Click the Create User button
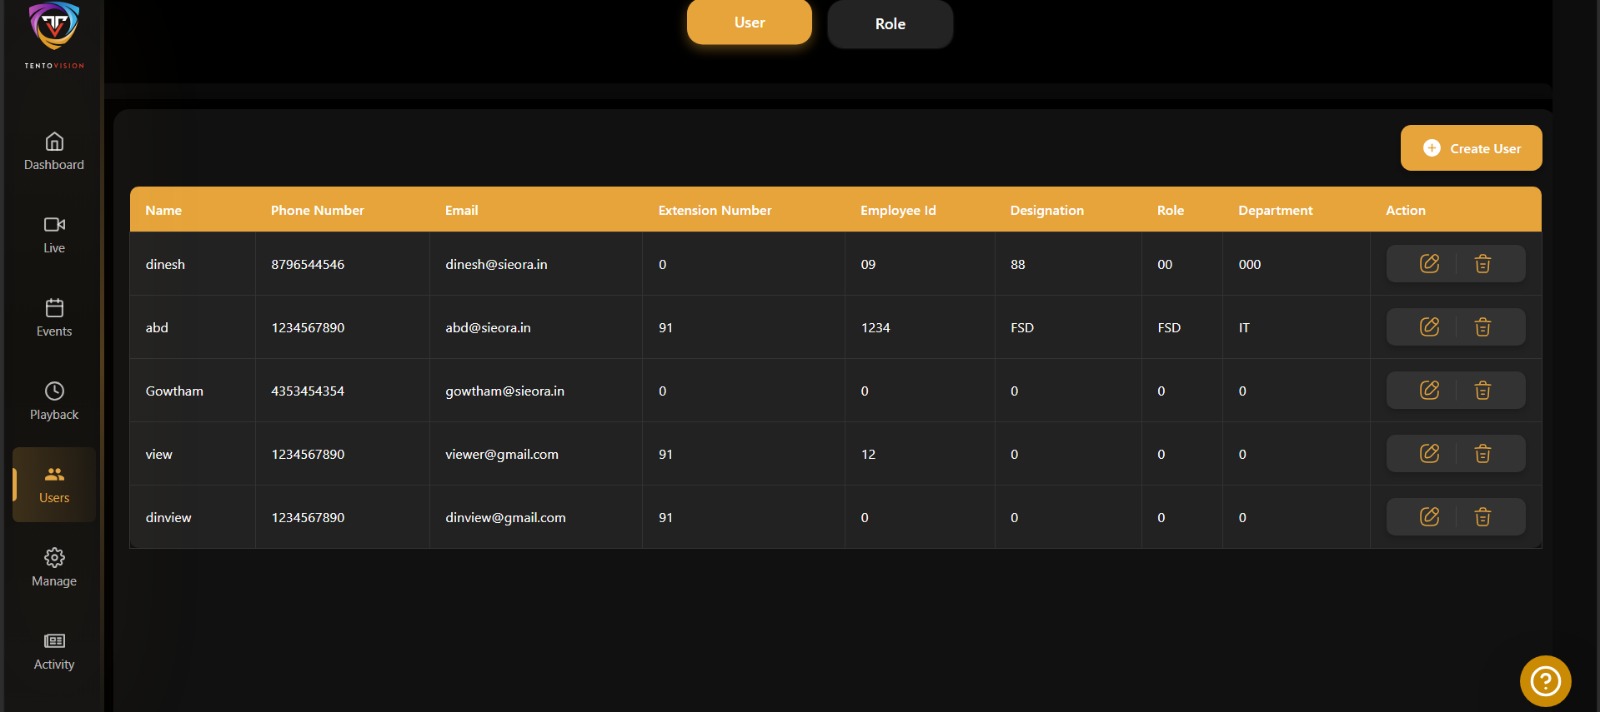Screen dimensions: 1600x712 click(x=1471, y=148)
